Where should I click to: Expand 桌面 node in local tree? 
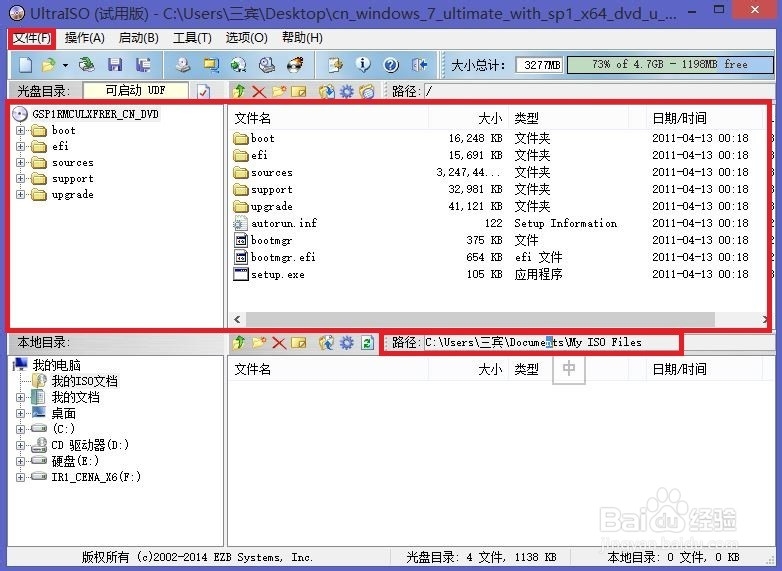click(x=20, y=413)
